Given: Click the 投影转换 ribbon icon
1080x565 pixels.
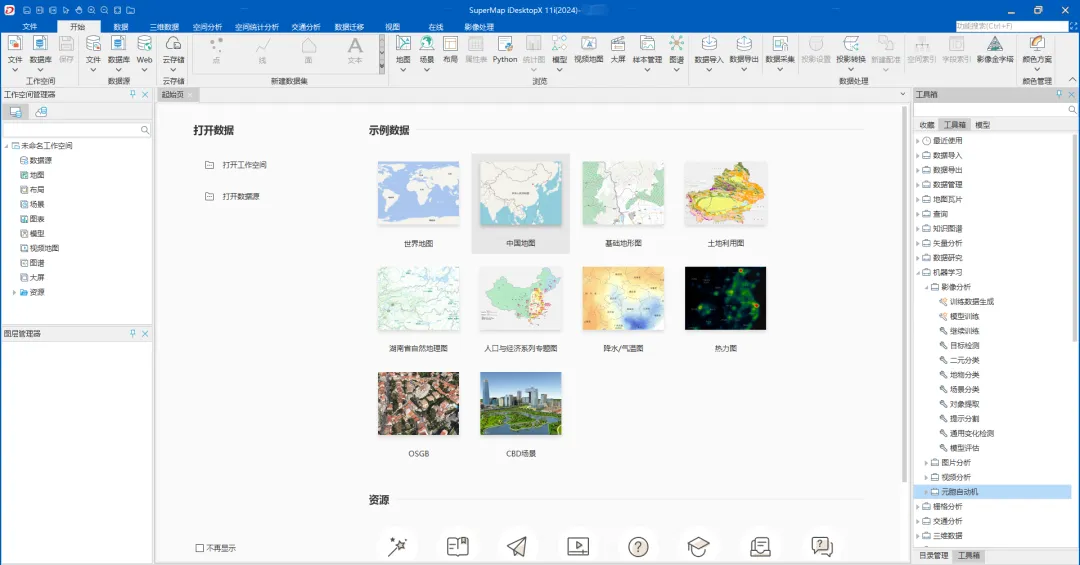Looking at the screenshot, I should tap(851, 45).
